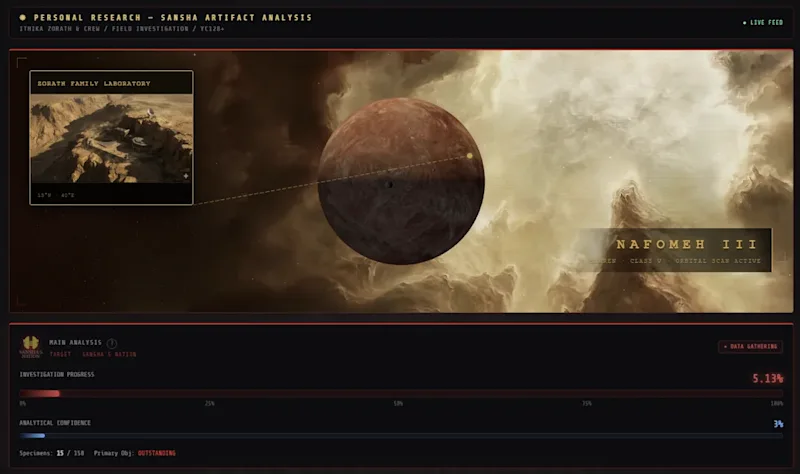Image resolution: width=800 pixels, height=474 pixels.
Task: Click the Live Feed label
Action: click(x=766, y=23)
